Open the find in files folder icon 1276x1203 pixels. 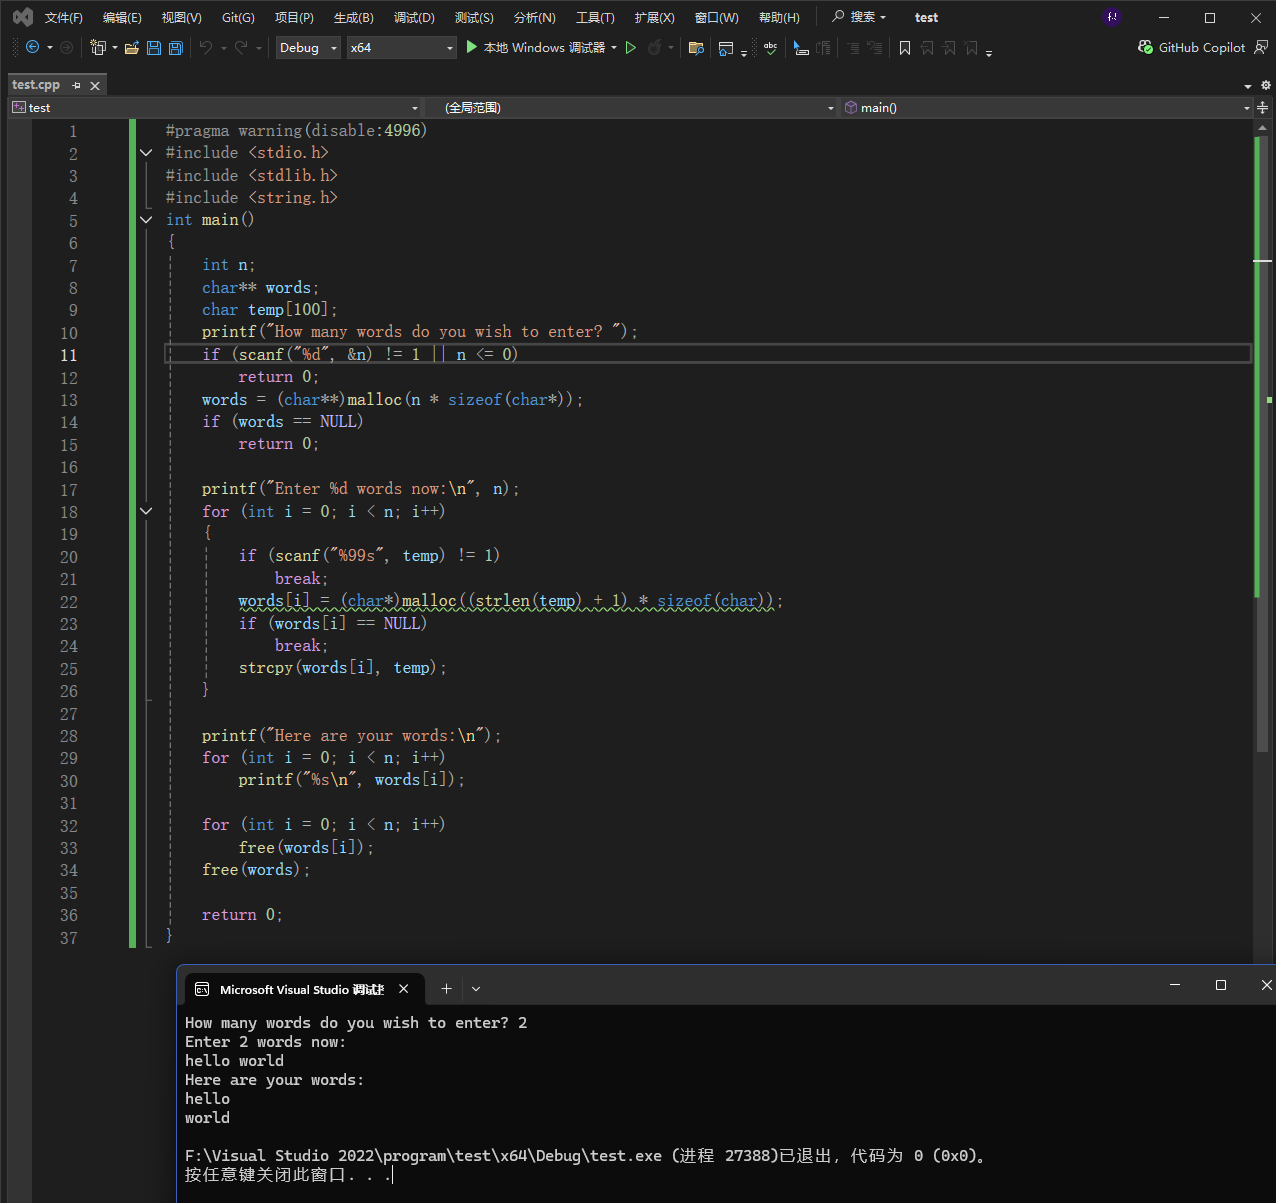pyautogui.click(x=697, y=47)
